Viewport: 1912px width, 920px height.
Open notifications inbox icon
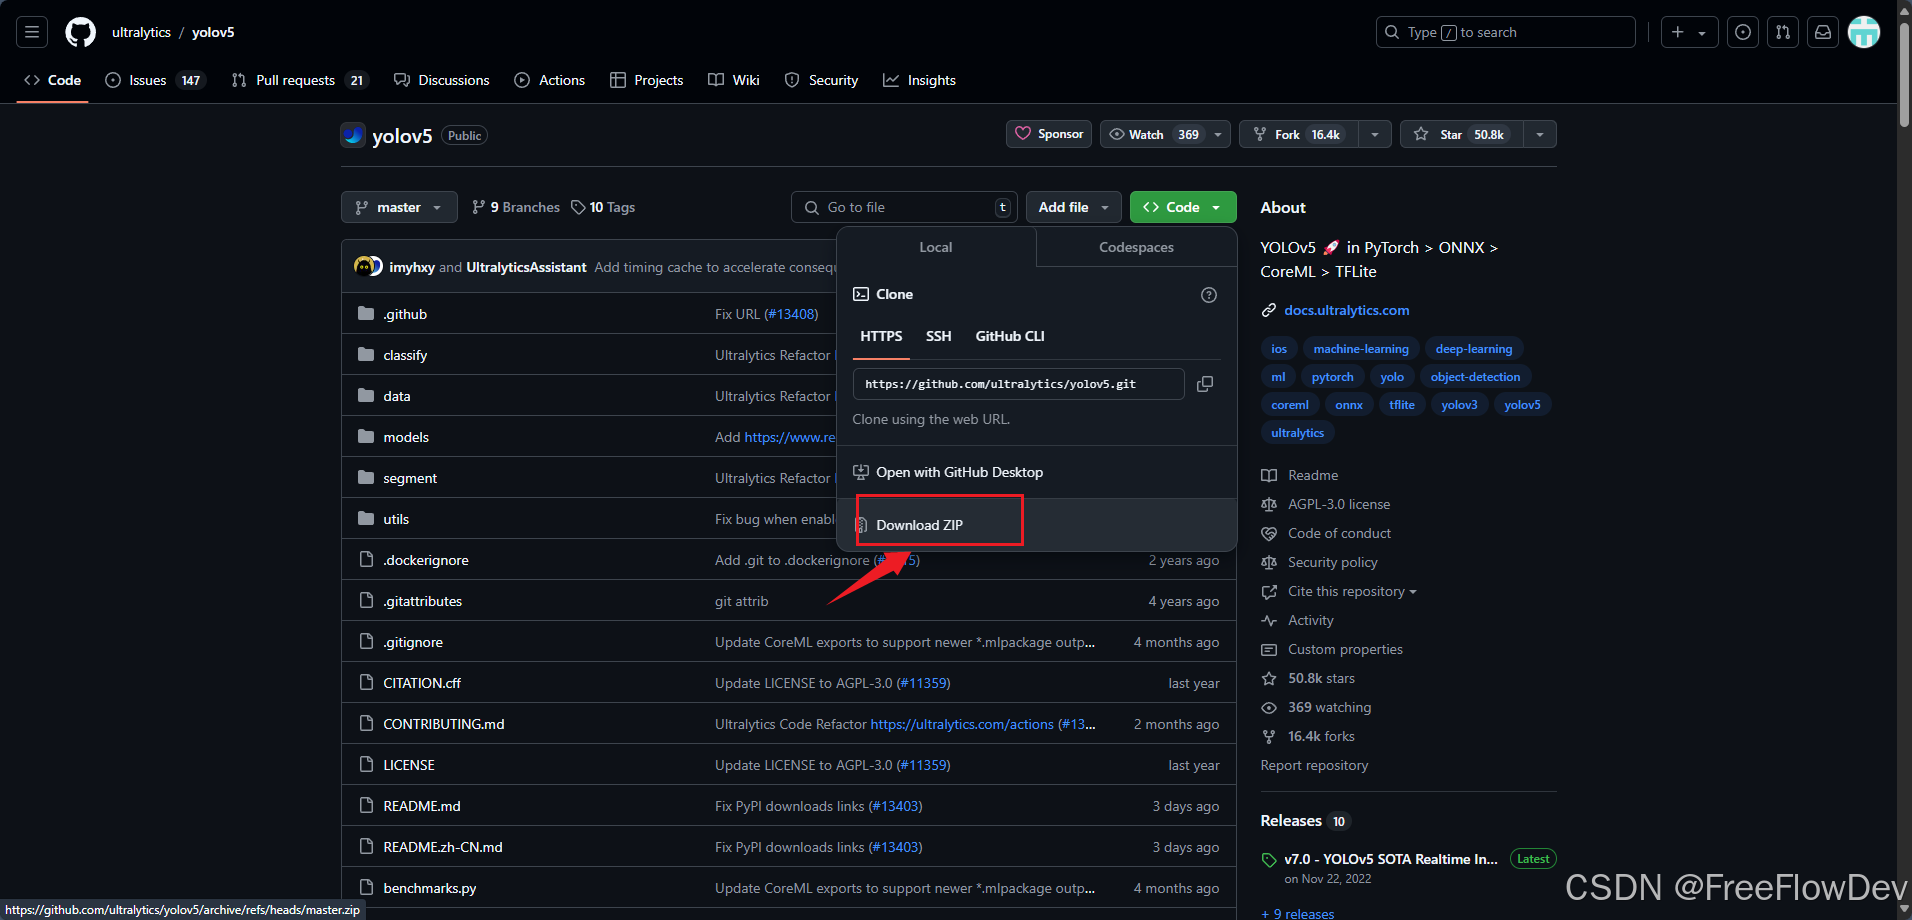(x=1823, y=32)
